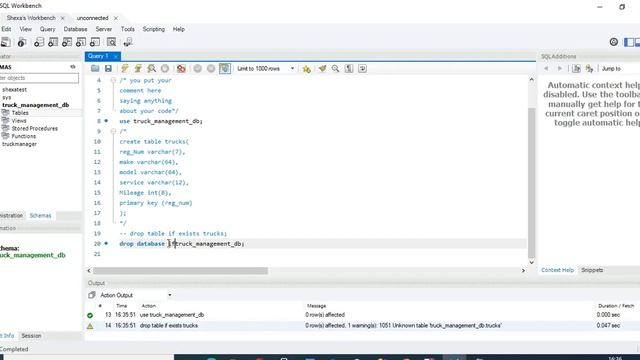Open the View menu

coord(25,29)
